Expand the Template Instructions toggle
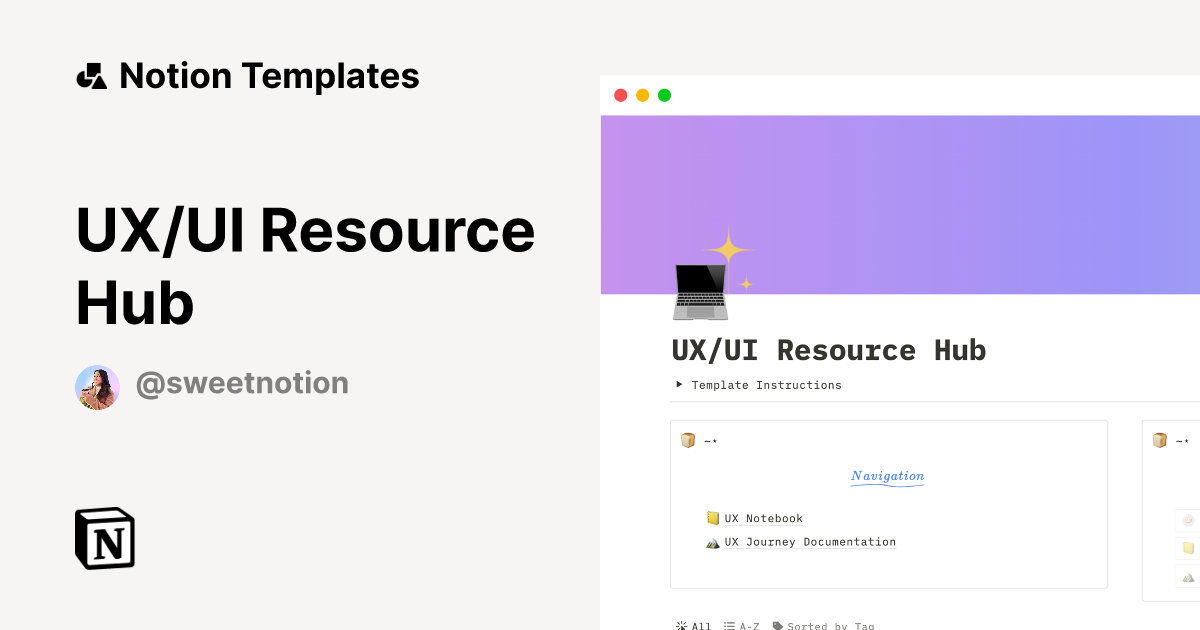The image size is (1200, 630). pos(766,385)
